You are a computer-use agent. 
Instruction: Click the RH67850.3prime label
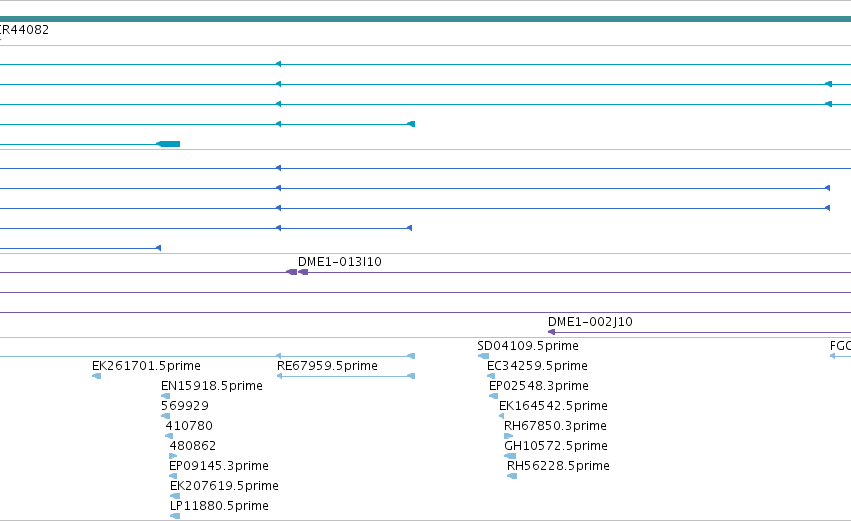(x=555, y=426)
